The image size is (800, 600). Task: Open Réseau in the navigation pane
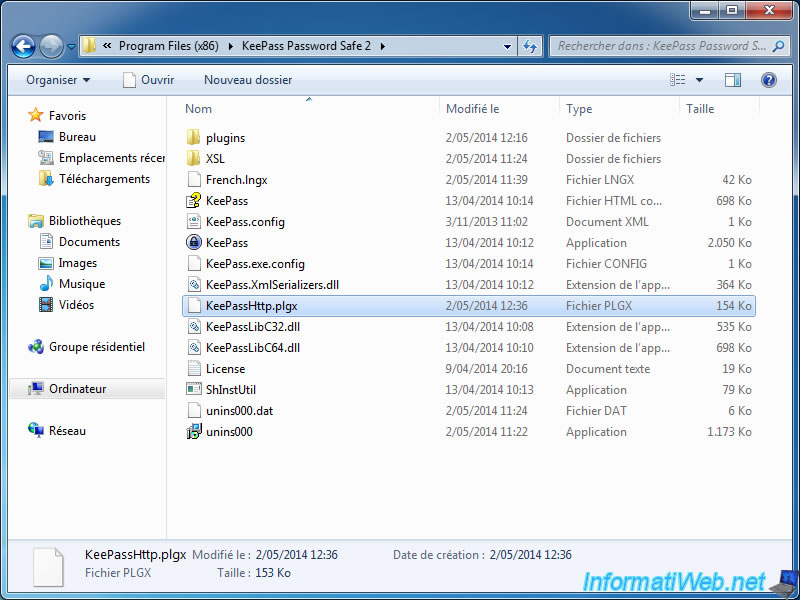(x=67, y=431)
